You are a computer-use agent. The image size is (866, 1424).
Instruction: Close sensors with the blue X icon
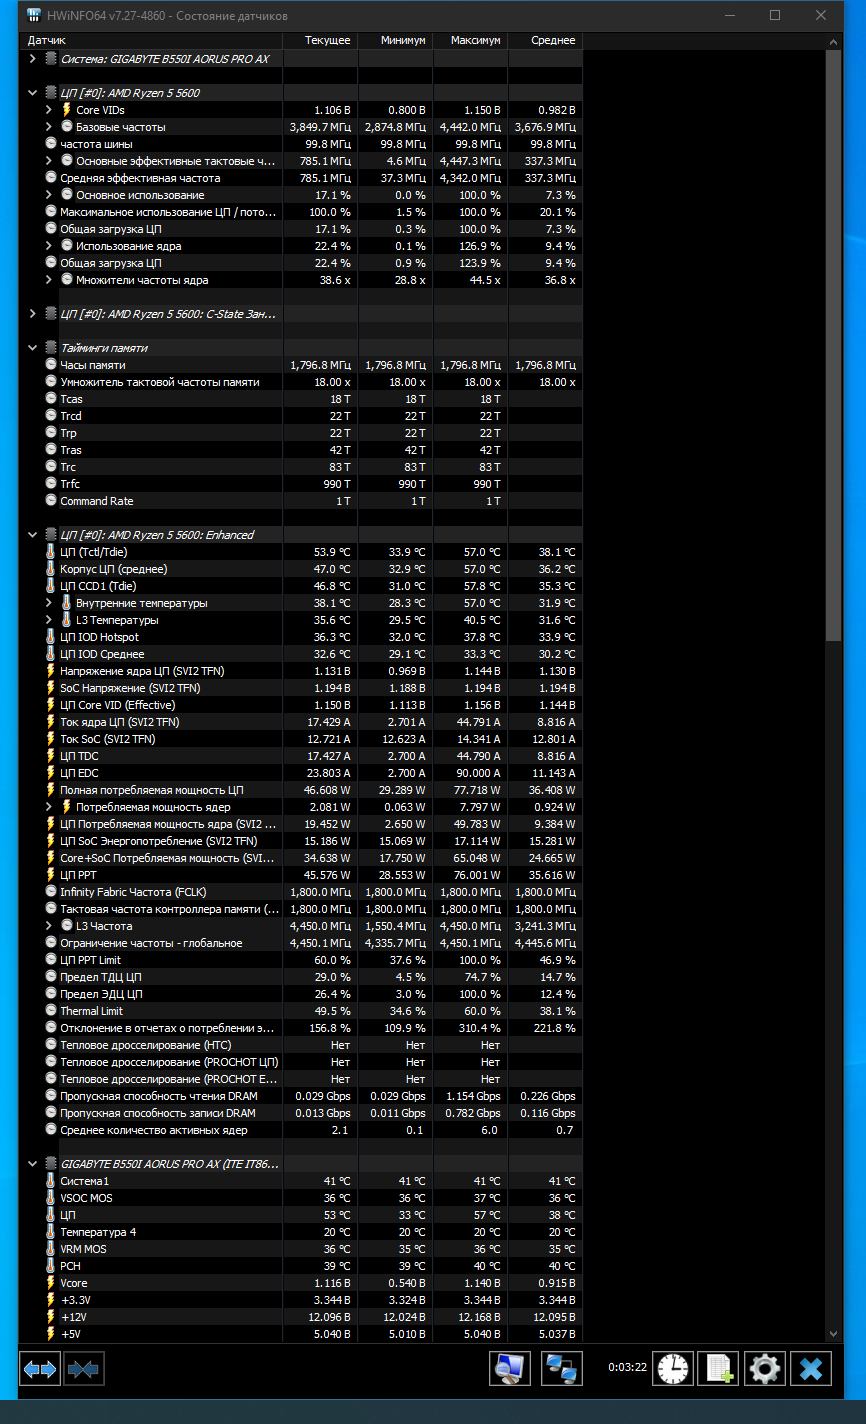tap(811, 1368)
